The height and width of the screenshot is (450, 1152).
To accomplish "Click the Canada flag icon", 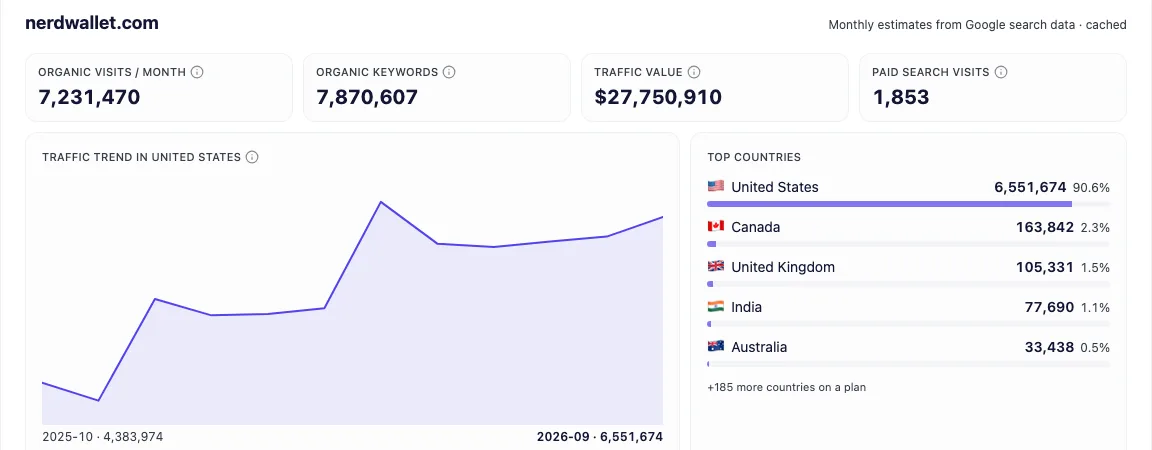I will [x=716, y=226].
